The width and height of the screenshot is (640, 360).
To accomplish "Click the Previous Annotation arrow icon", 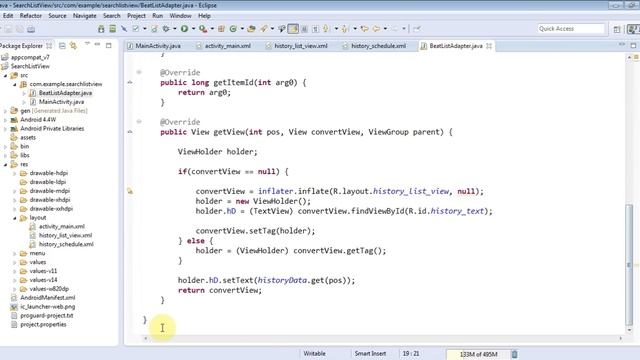I will 345,29.
